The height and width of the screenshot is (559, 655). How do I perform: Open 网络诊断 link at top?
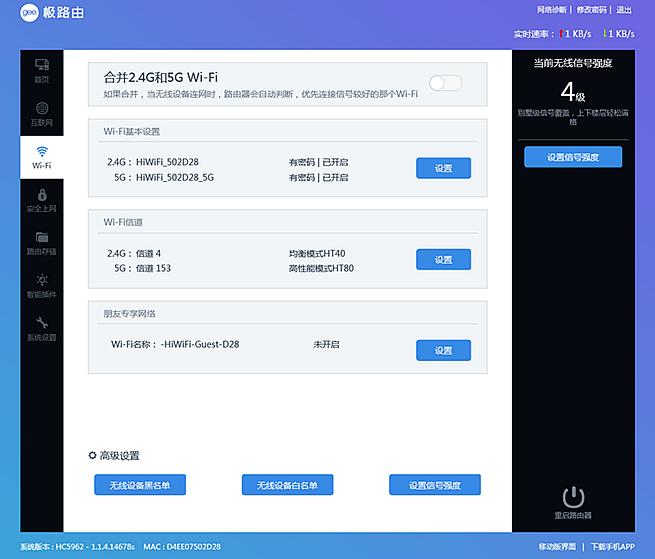tap(551, 10)
